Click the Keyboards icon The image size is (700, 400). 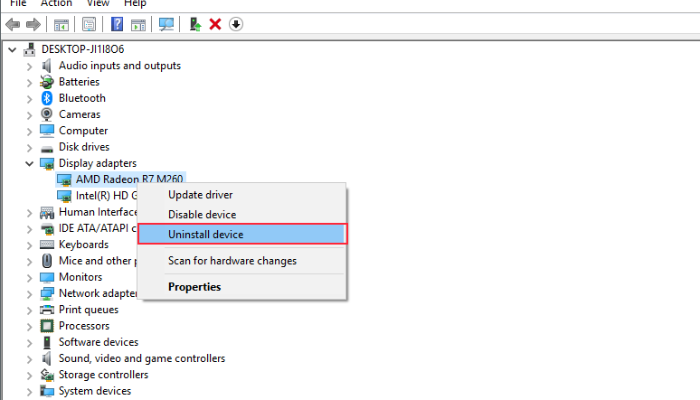click(x=47, y=245)
